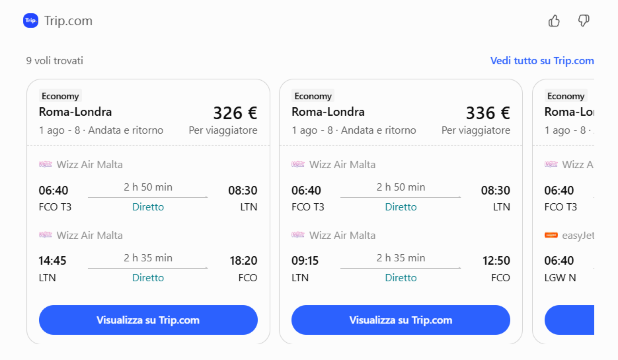Click the 09:15 LTN return departure time
The width and height of the screenshot is (618, 360).
(x=305, y=261)
